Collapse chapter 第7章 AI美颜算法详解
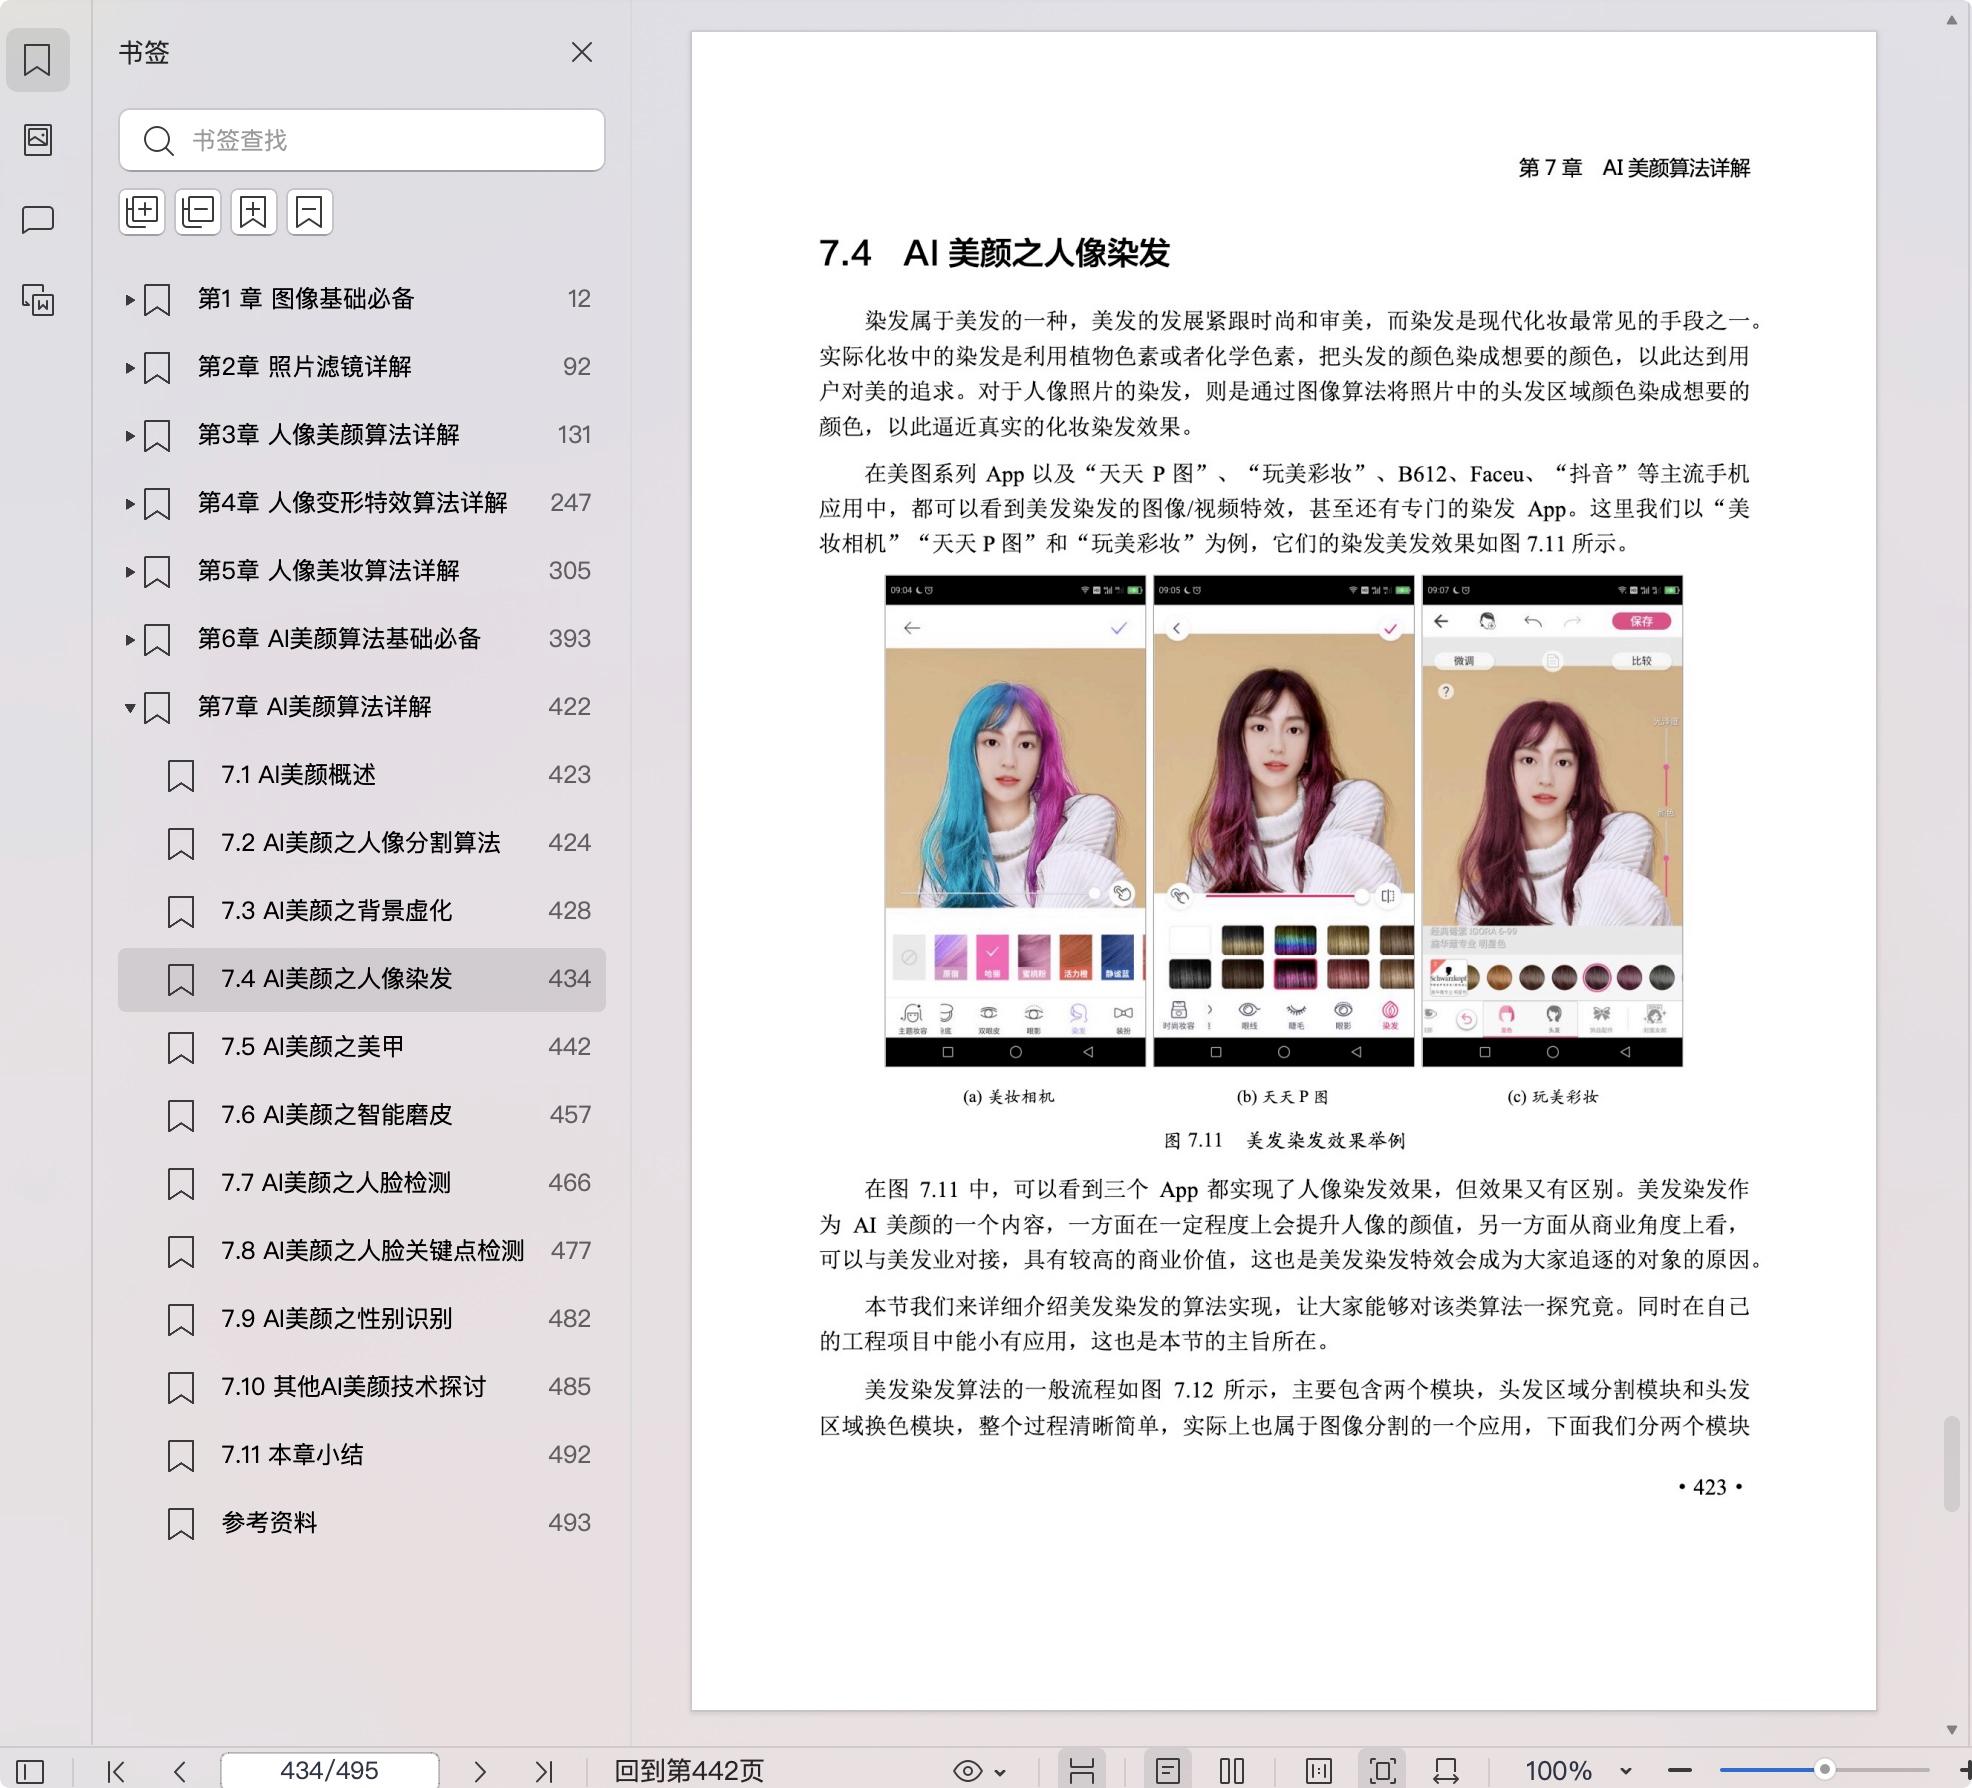The height and width of the screenshot is (1788, 1972). [130, 707]
